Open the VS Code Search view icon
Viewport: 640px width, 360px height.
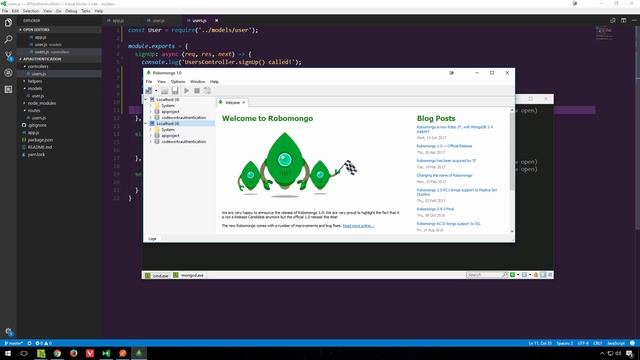(8, 39)
